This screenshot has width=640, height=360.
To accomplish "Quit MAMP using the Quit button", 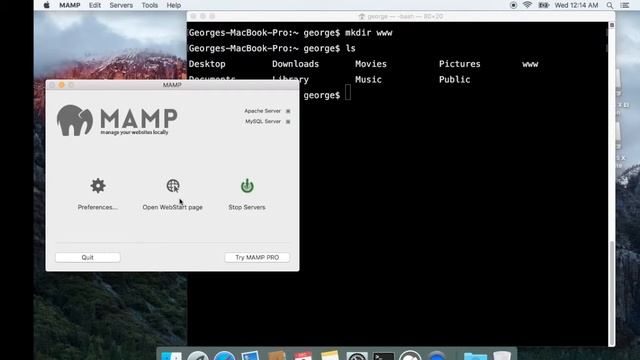I will coord(88,258).
